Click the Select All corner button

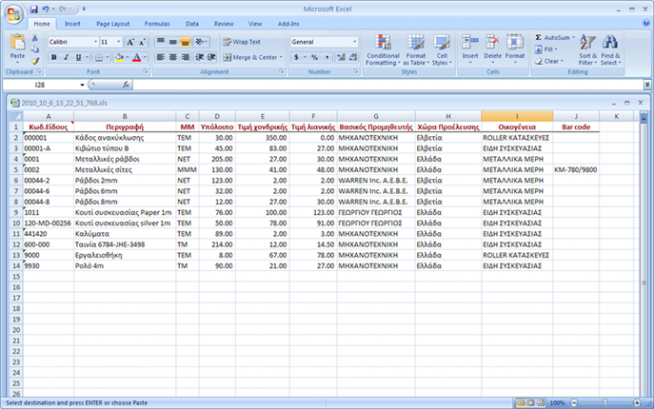pyautogui.click(x=16, y=116)
